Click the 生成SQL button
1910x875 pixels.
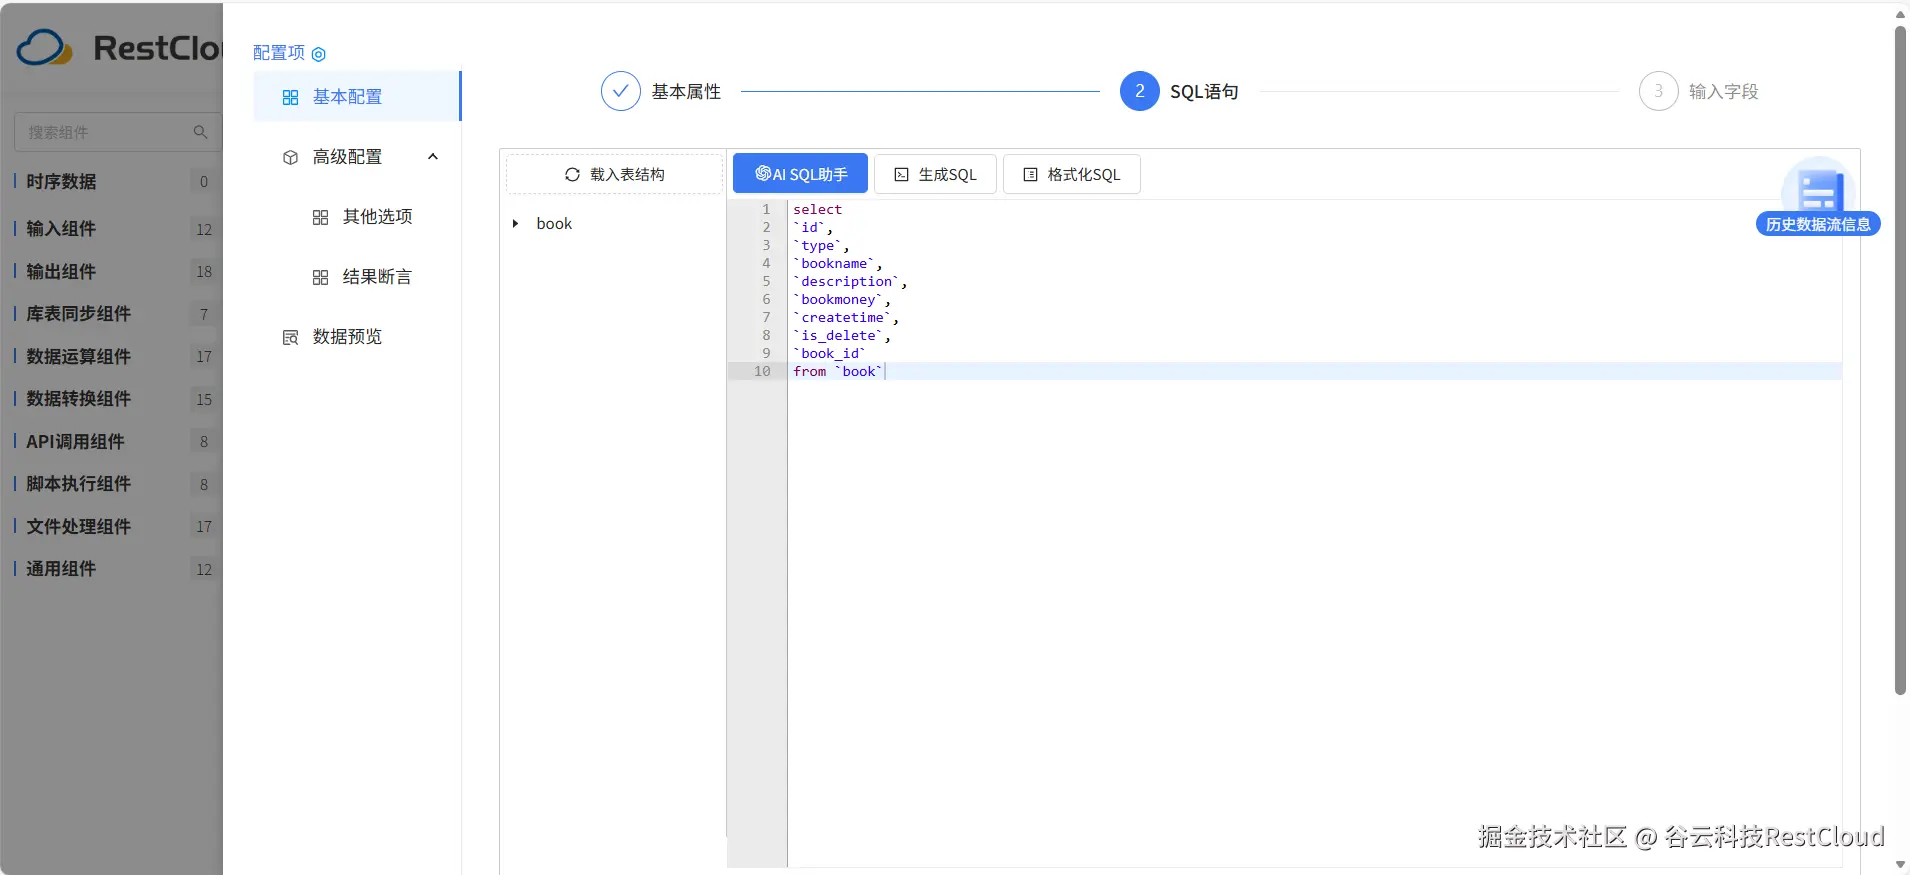(935, 174)
